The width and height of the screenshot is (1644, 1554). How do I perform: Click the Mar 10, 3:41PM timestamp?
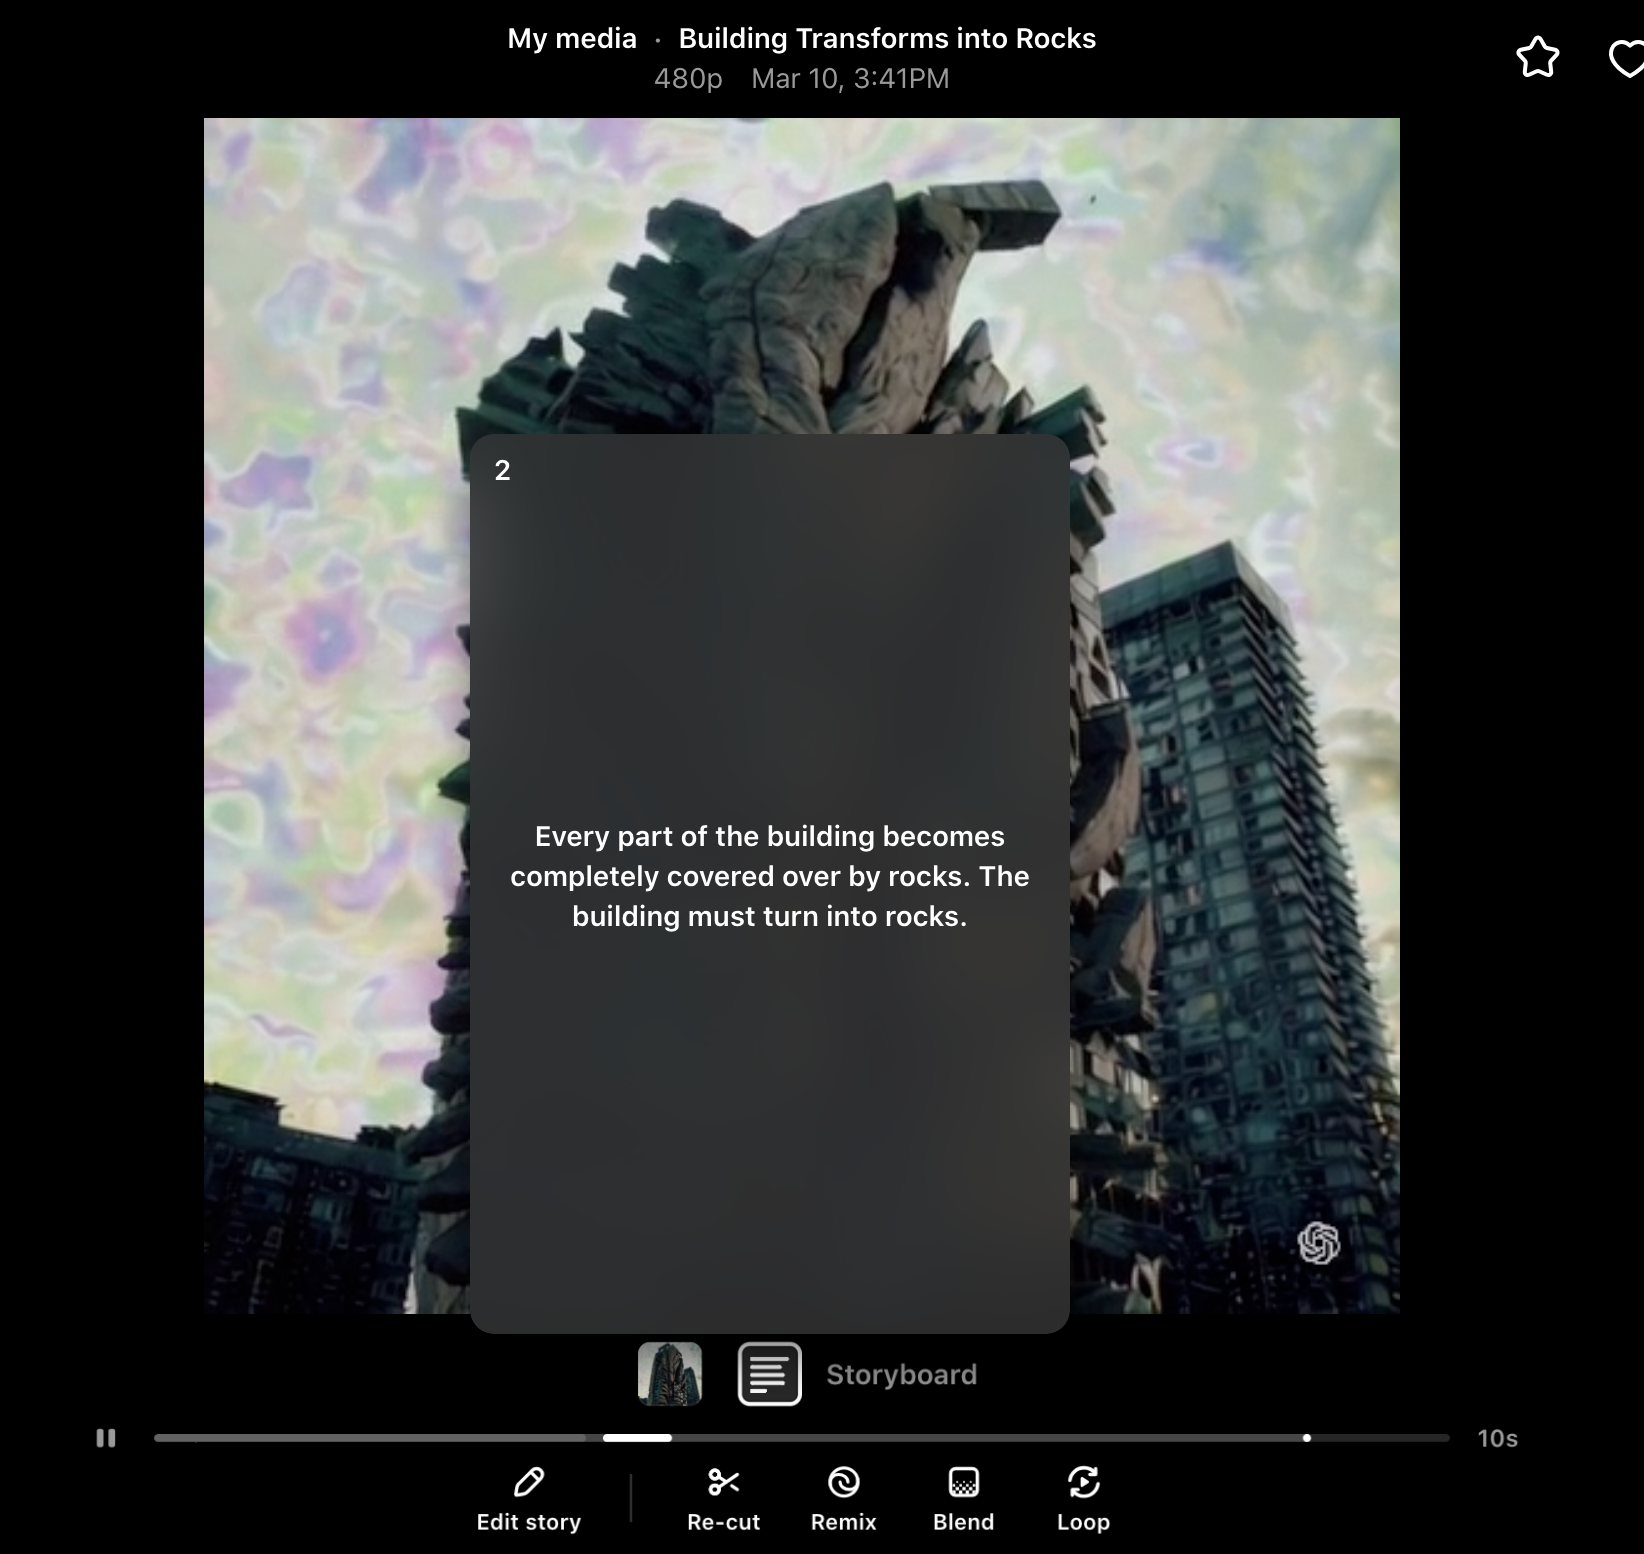[x=850, y=78]
